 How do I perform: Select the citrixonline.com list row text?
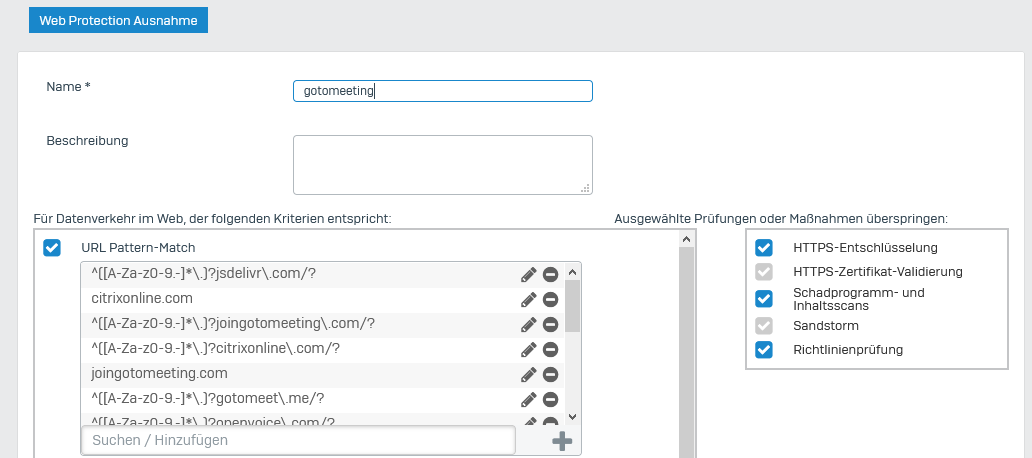[x=142, y=299]
